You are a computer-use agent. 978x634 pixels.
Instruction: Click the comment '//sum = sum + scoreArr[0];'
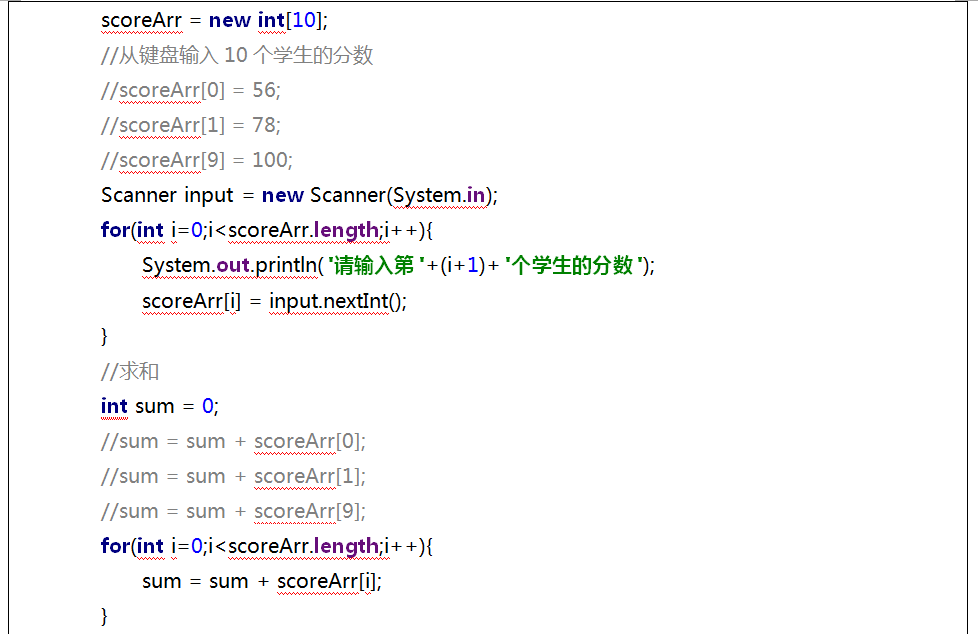tap(233, 441)
